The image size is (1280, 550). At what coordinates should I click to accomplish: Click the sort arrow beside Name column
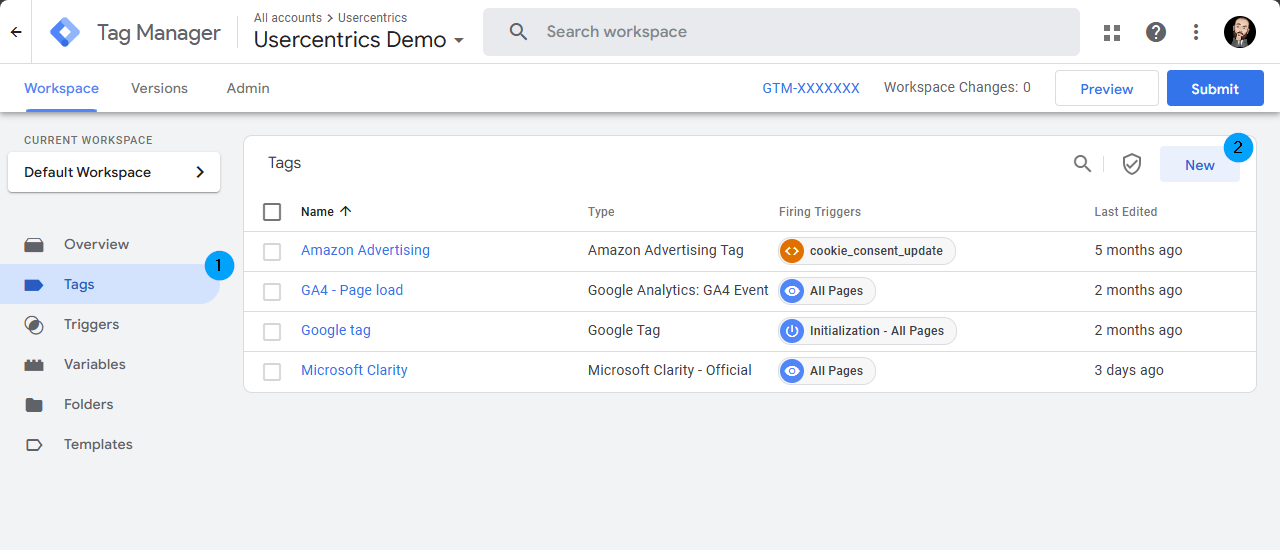[x=346, y=211]
